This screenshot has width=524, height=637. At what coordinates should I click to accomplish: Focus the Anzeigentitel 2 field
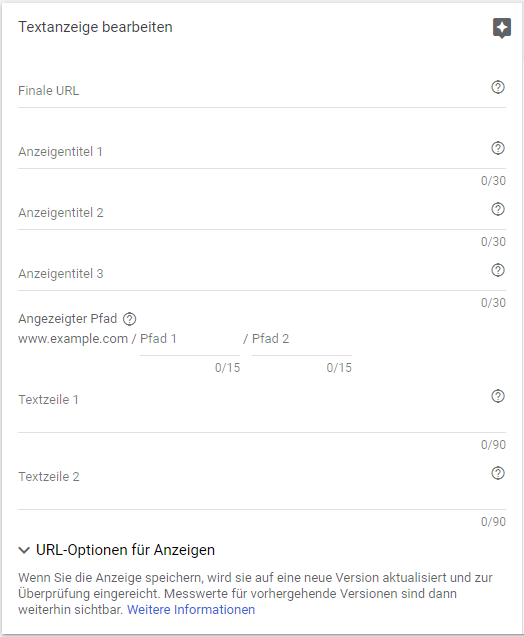tap(253, 213)
